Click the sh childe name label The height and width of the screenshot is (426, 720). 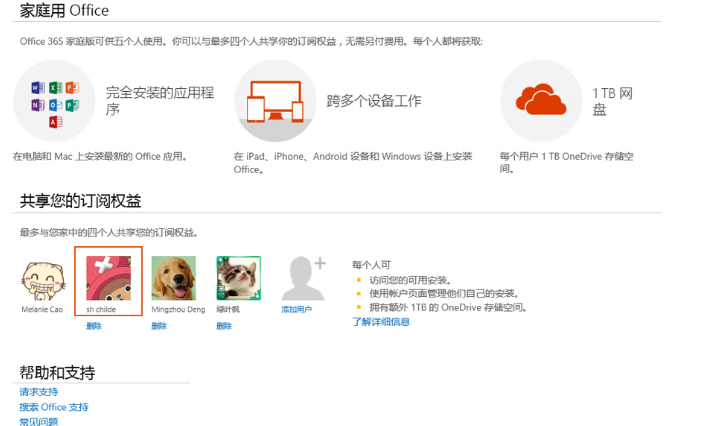pyautogui.click(x=101, y=309)
